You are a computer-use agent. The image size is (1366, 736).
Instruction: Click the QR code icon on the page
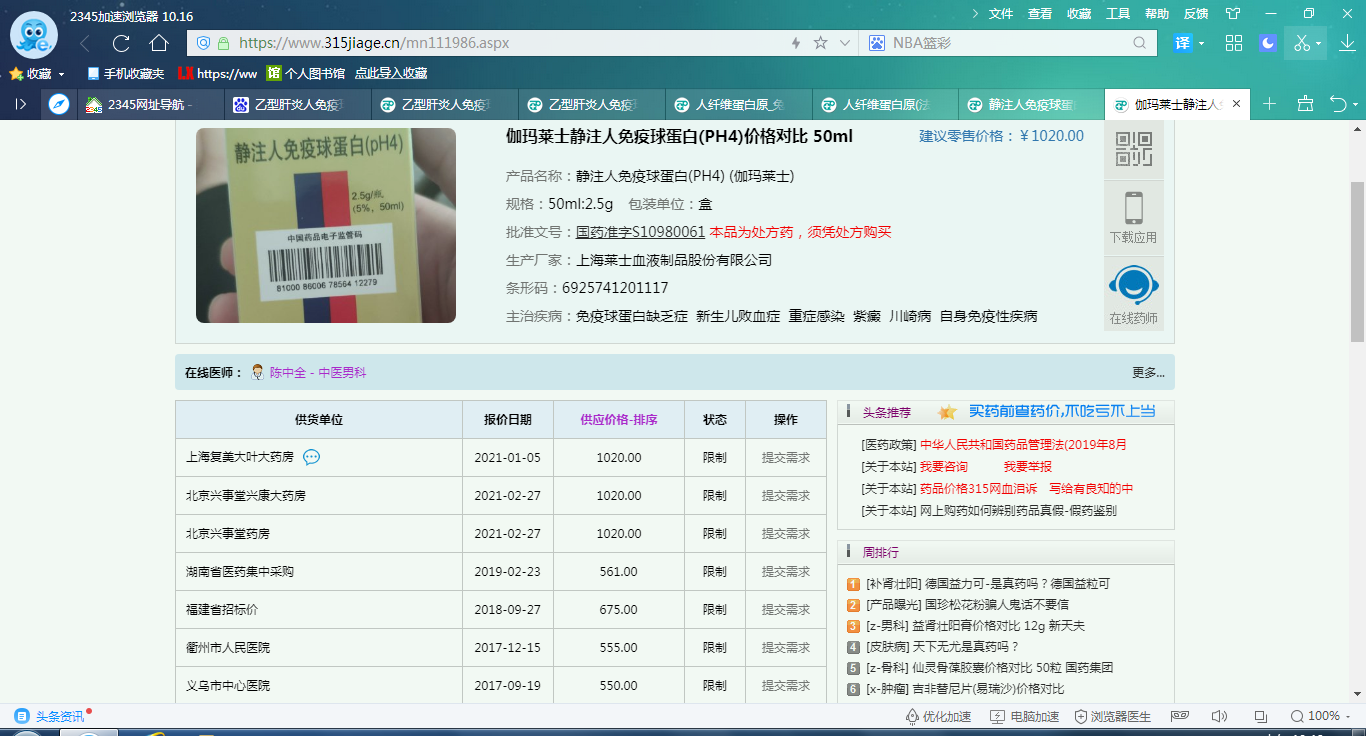1134,149
